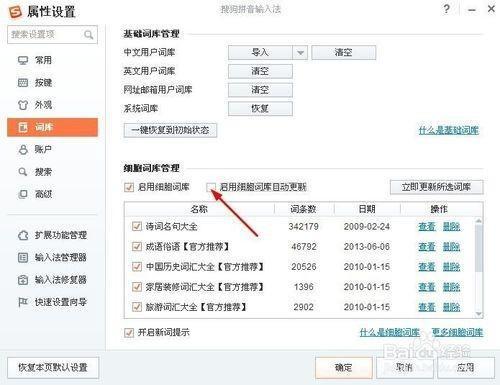500x385 pixels.
Task: Click the cell list scrollbar thumb
Action: pyautogui.click(x=479, y=248)
